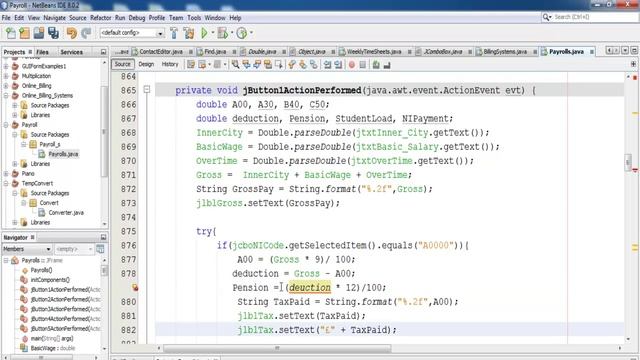Open the File menu
The height and width of the screenshot is (360, 640).
[x=6, y=18]
